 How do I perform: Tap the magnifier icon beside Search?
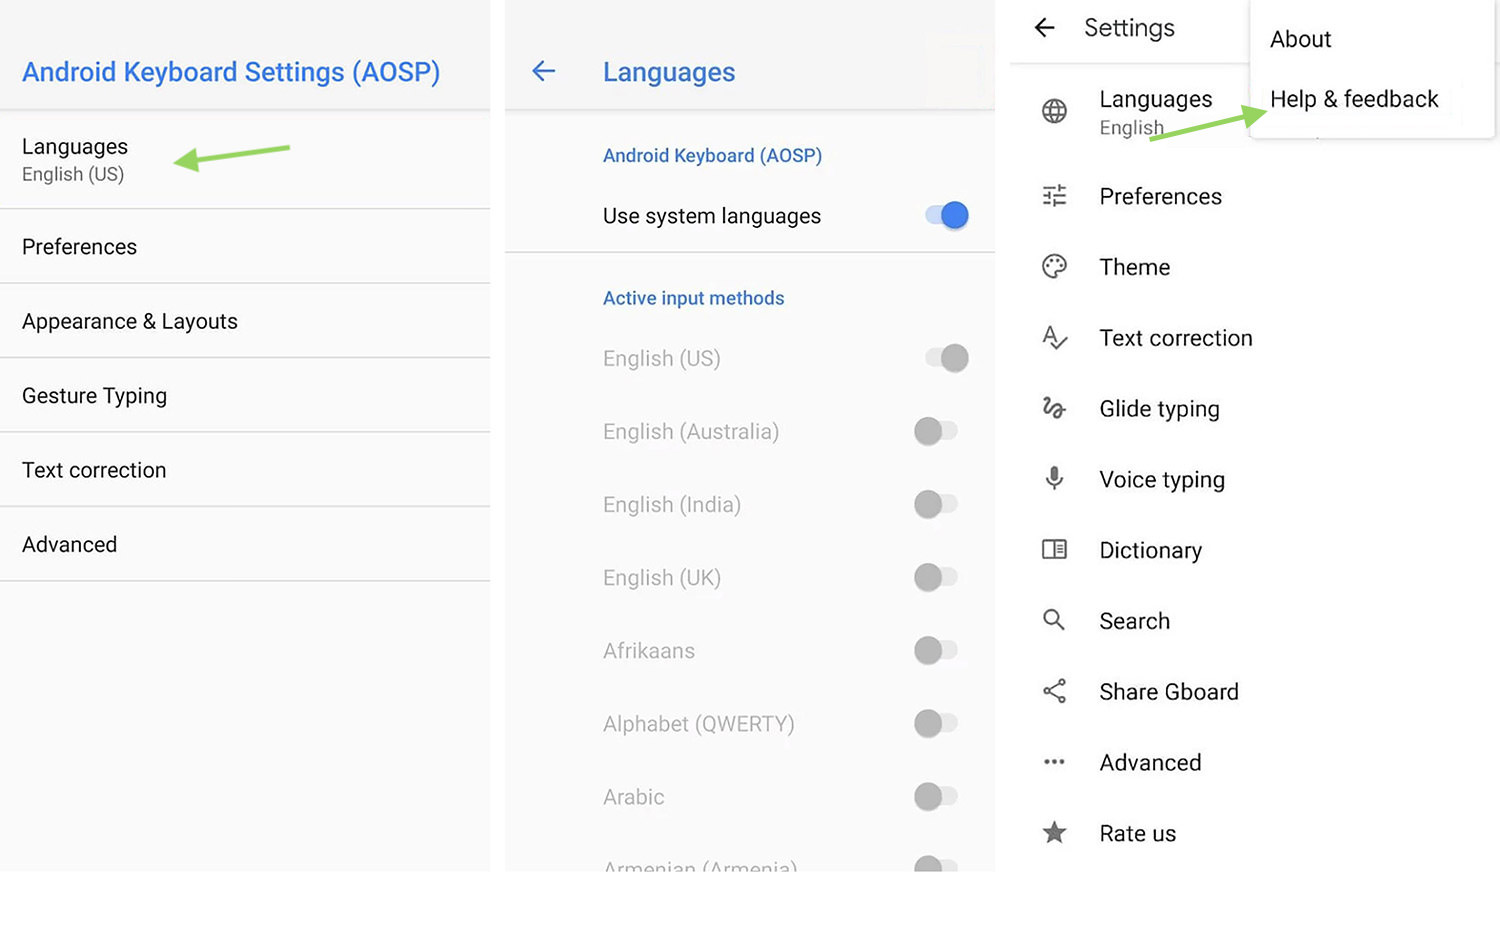pyautogui.click(x=1054, y=620)
